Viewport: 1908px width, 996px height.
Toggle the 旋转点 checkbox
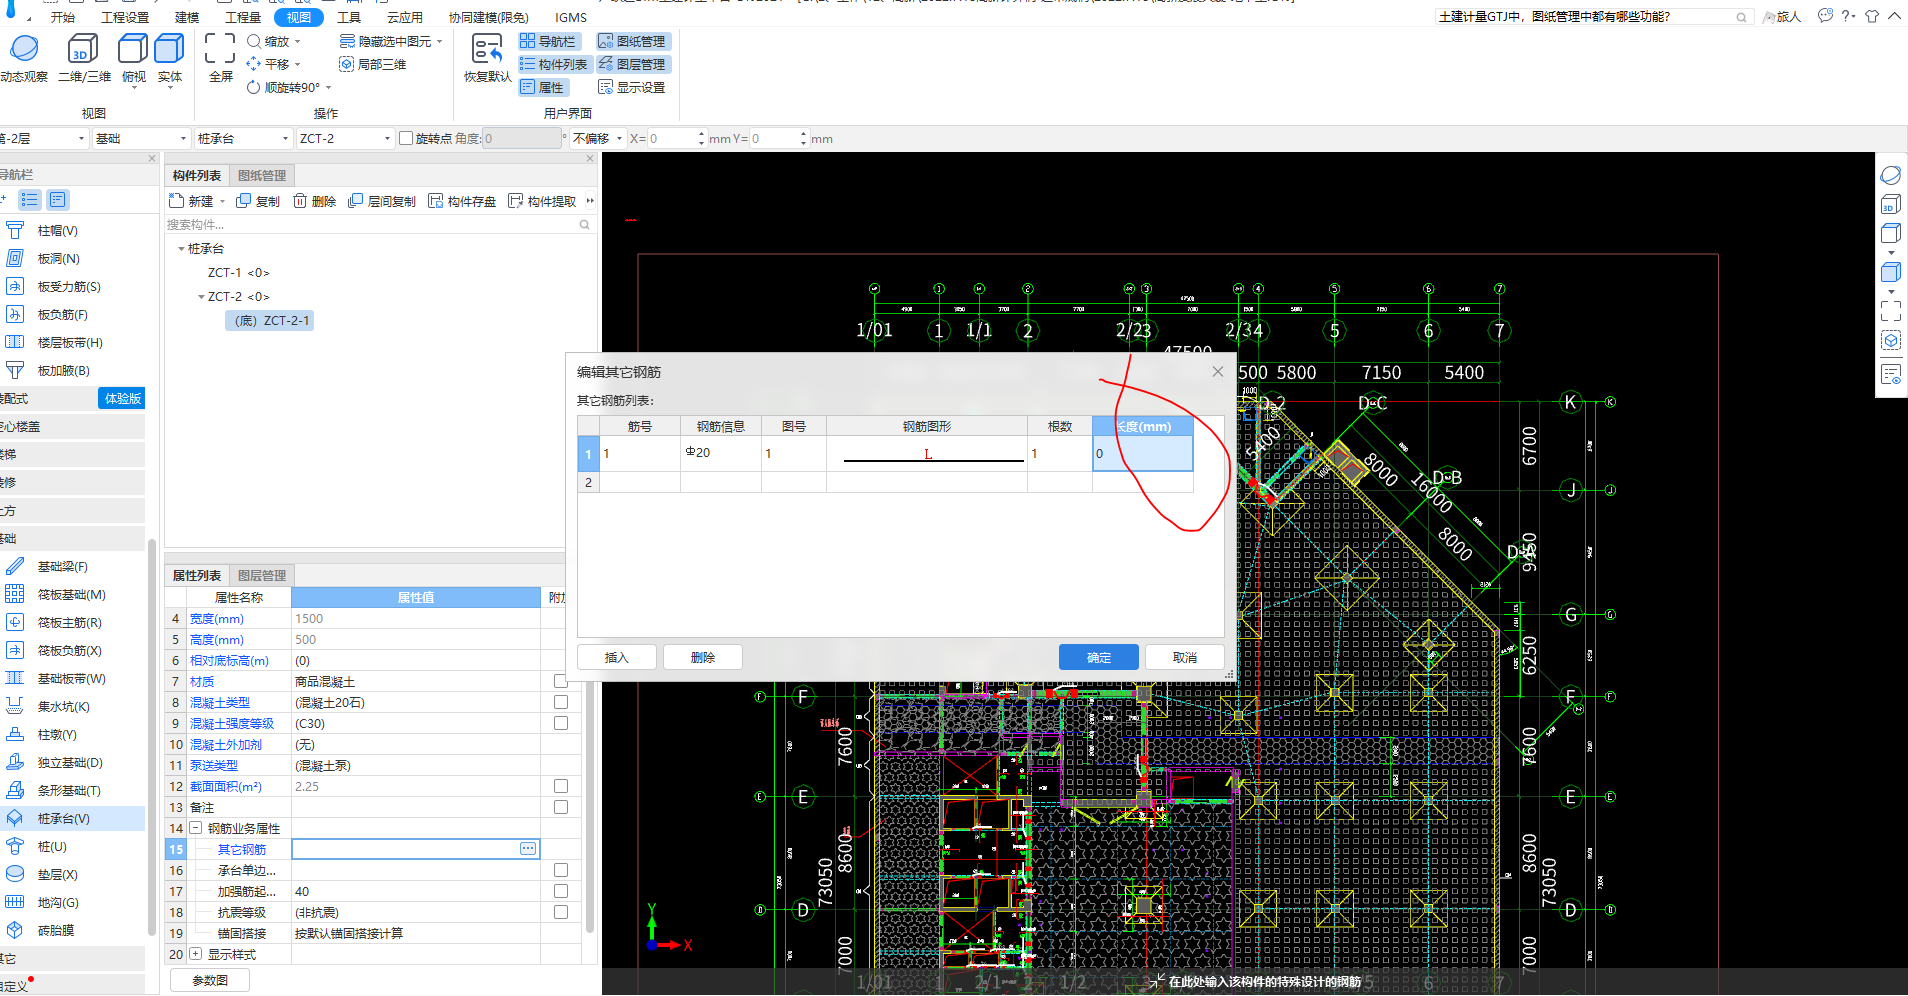(405, 138)
